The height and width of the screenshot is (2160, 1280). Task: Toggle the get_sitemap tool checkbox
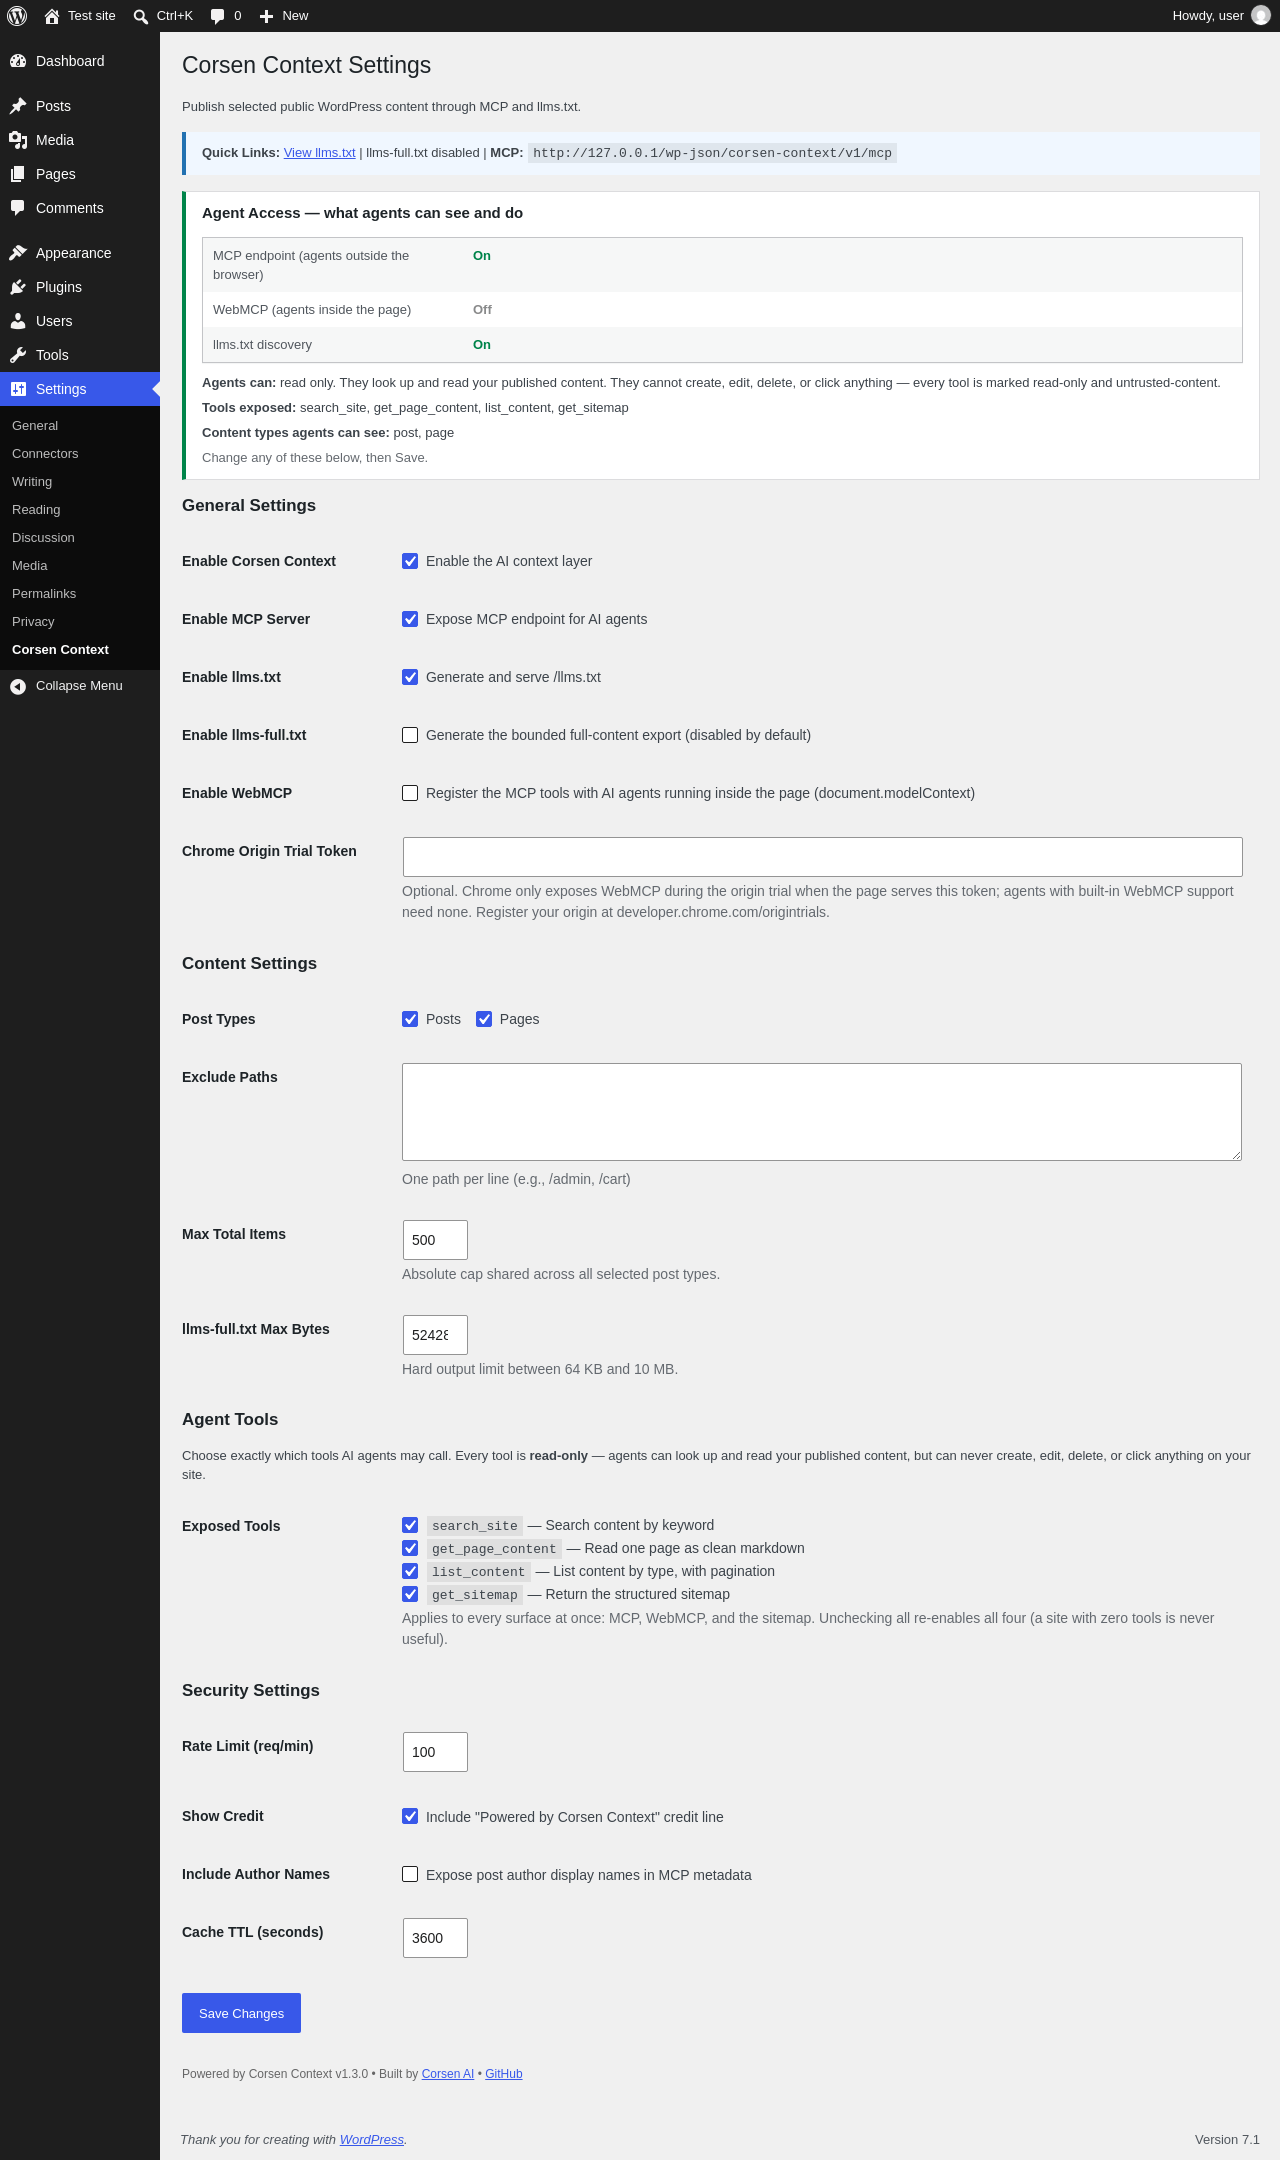(x=410, y=1594)
